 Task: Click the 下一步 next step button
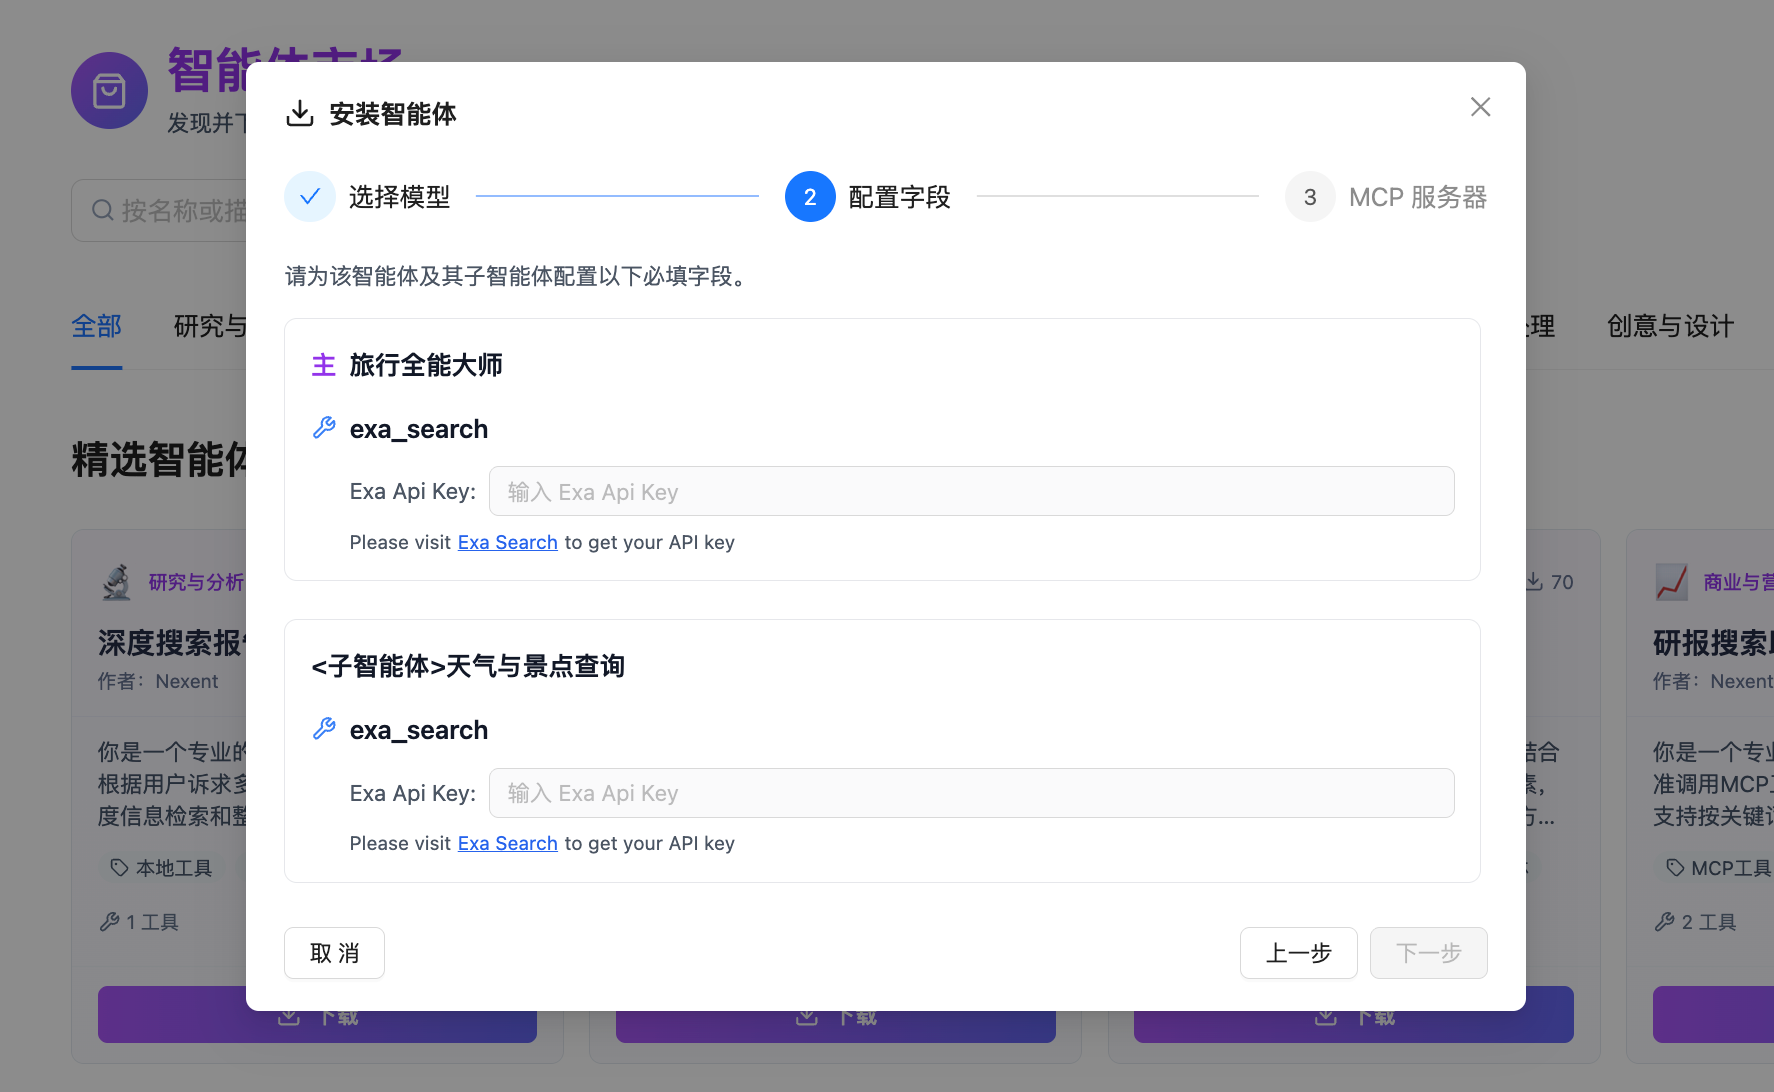(x=1428, y=953)
